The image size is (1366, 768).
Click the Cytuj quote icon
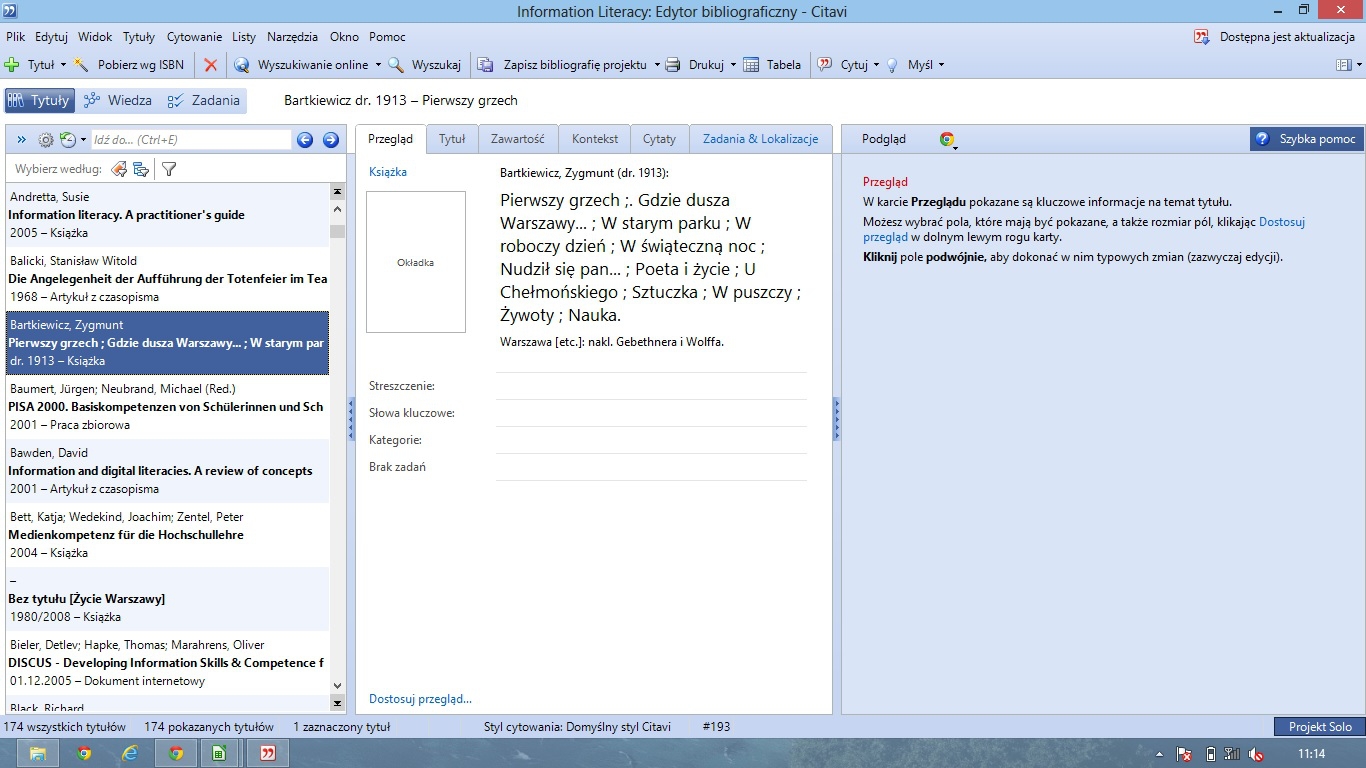click(x=825, y=65)
